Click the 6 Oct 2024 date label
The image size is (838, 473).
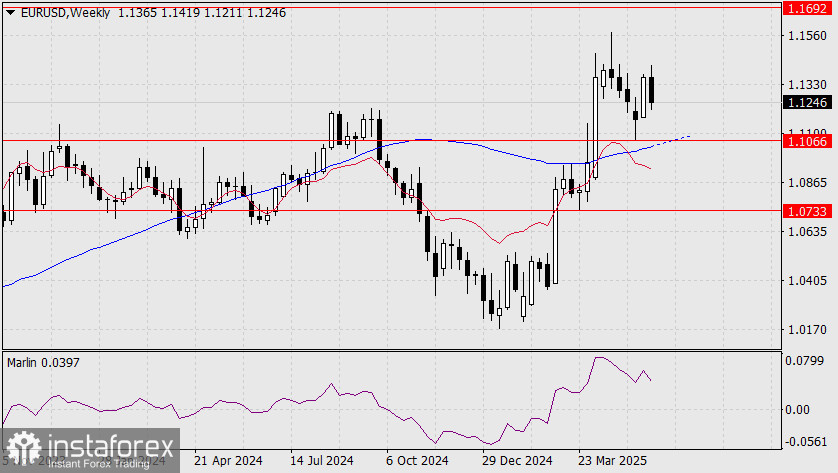417,461
